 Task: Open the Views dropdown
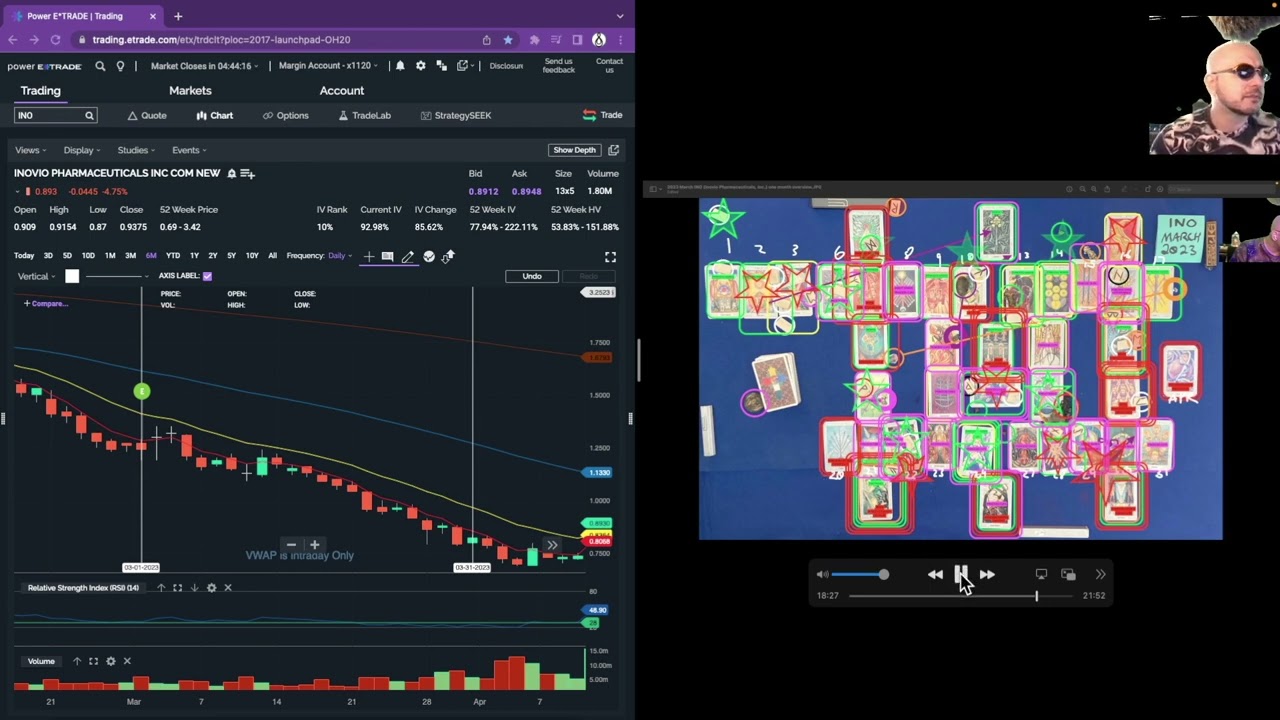[x=31, y=150]
